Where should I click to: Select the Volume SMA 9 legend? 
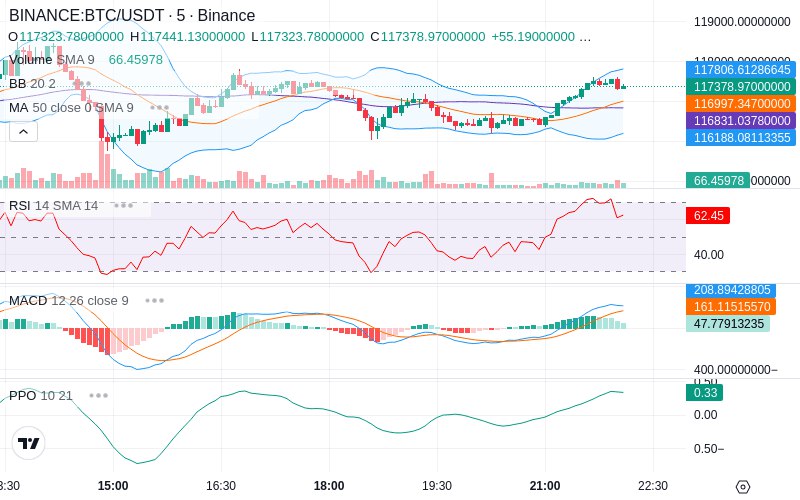52,60
